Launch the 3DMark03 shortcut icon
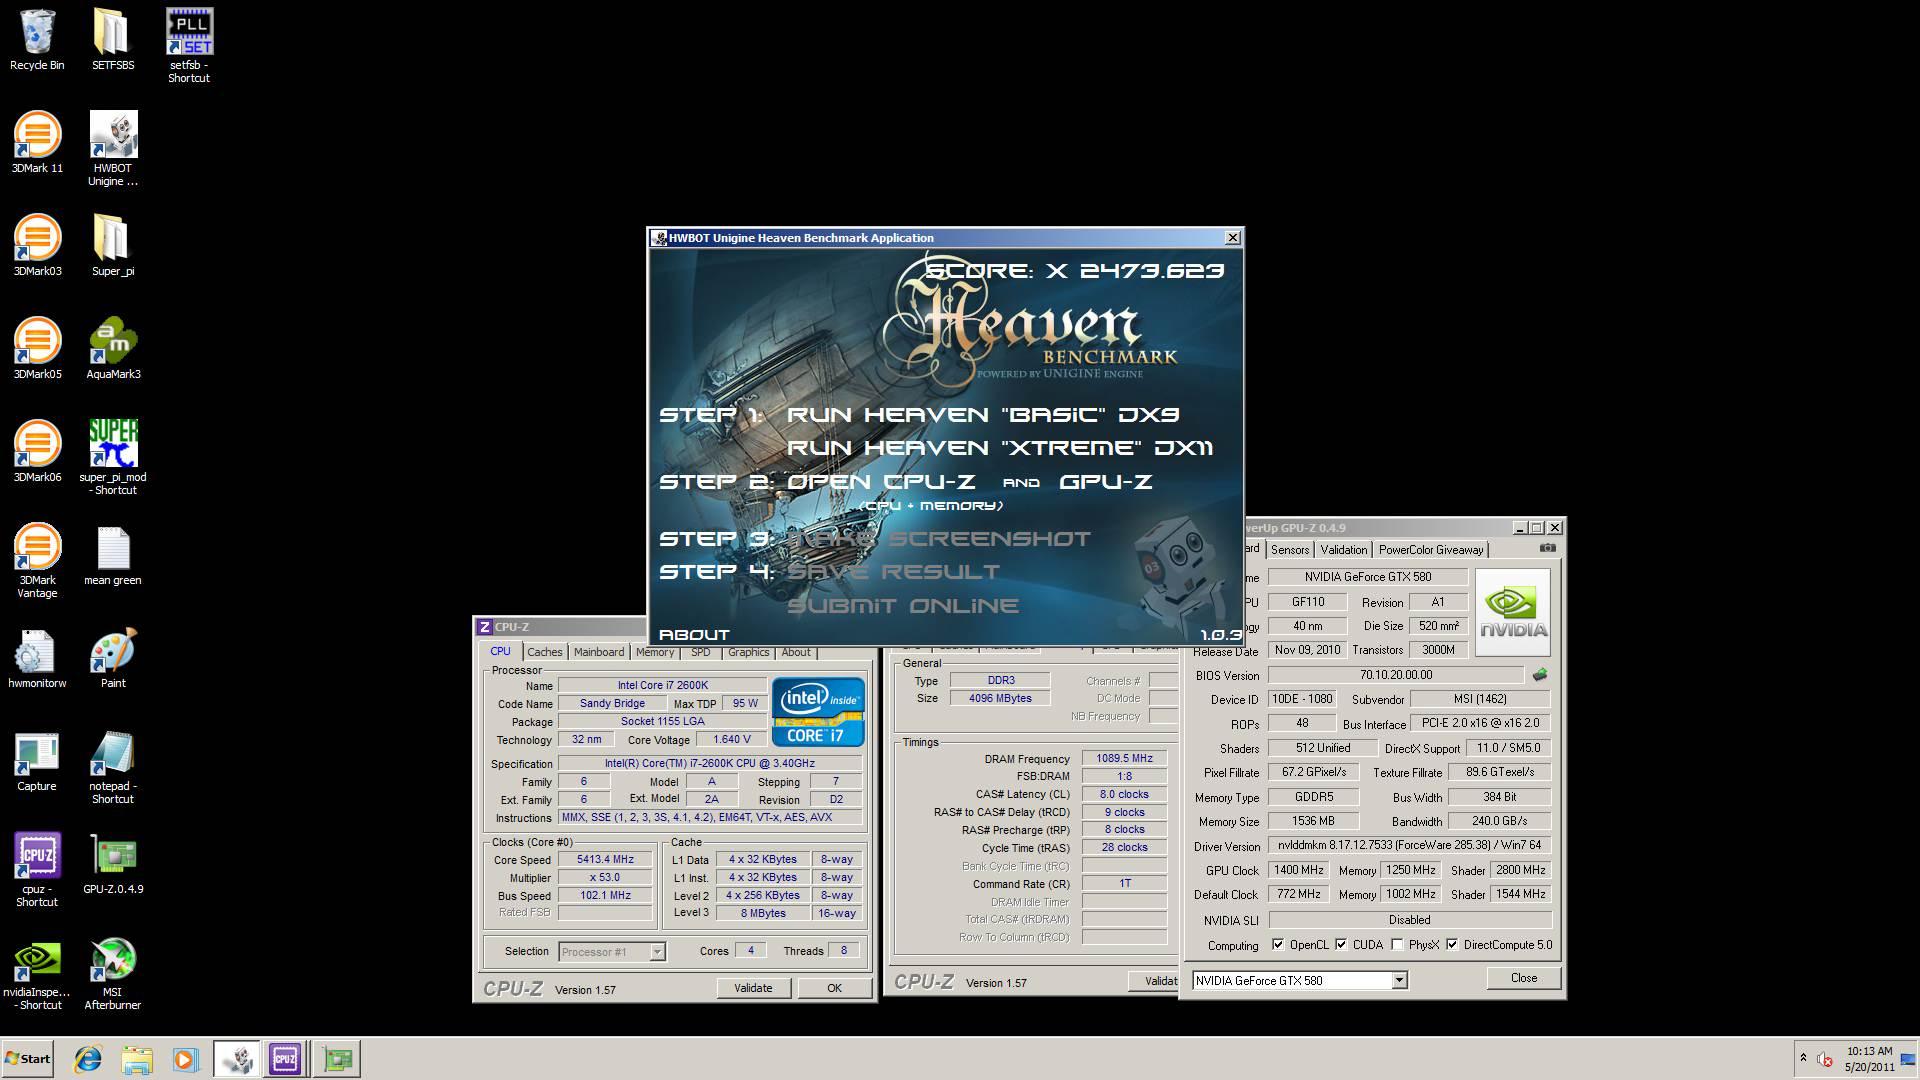The image size is (1920, 1080). tap(37, 246)
